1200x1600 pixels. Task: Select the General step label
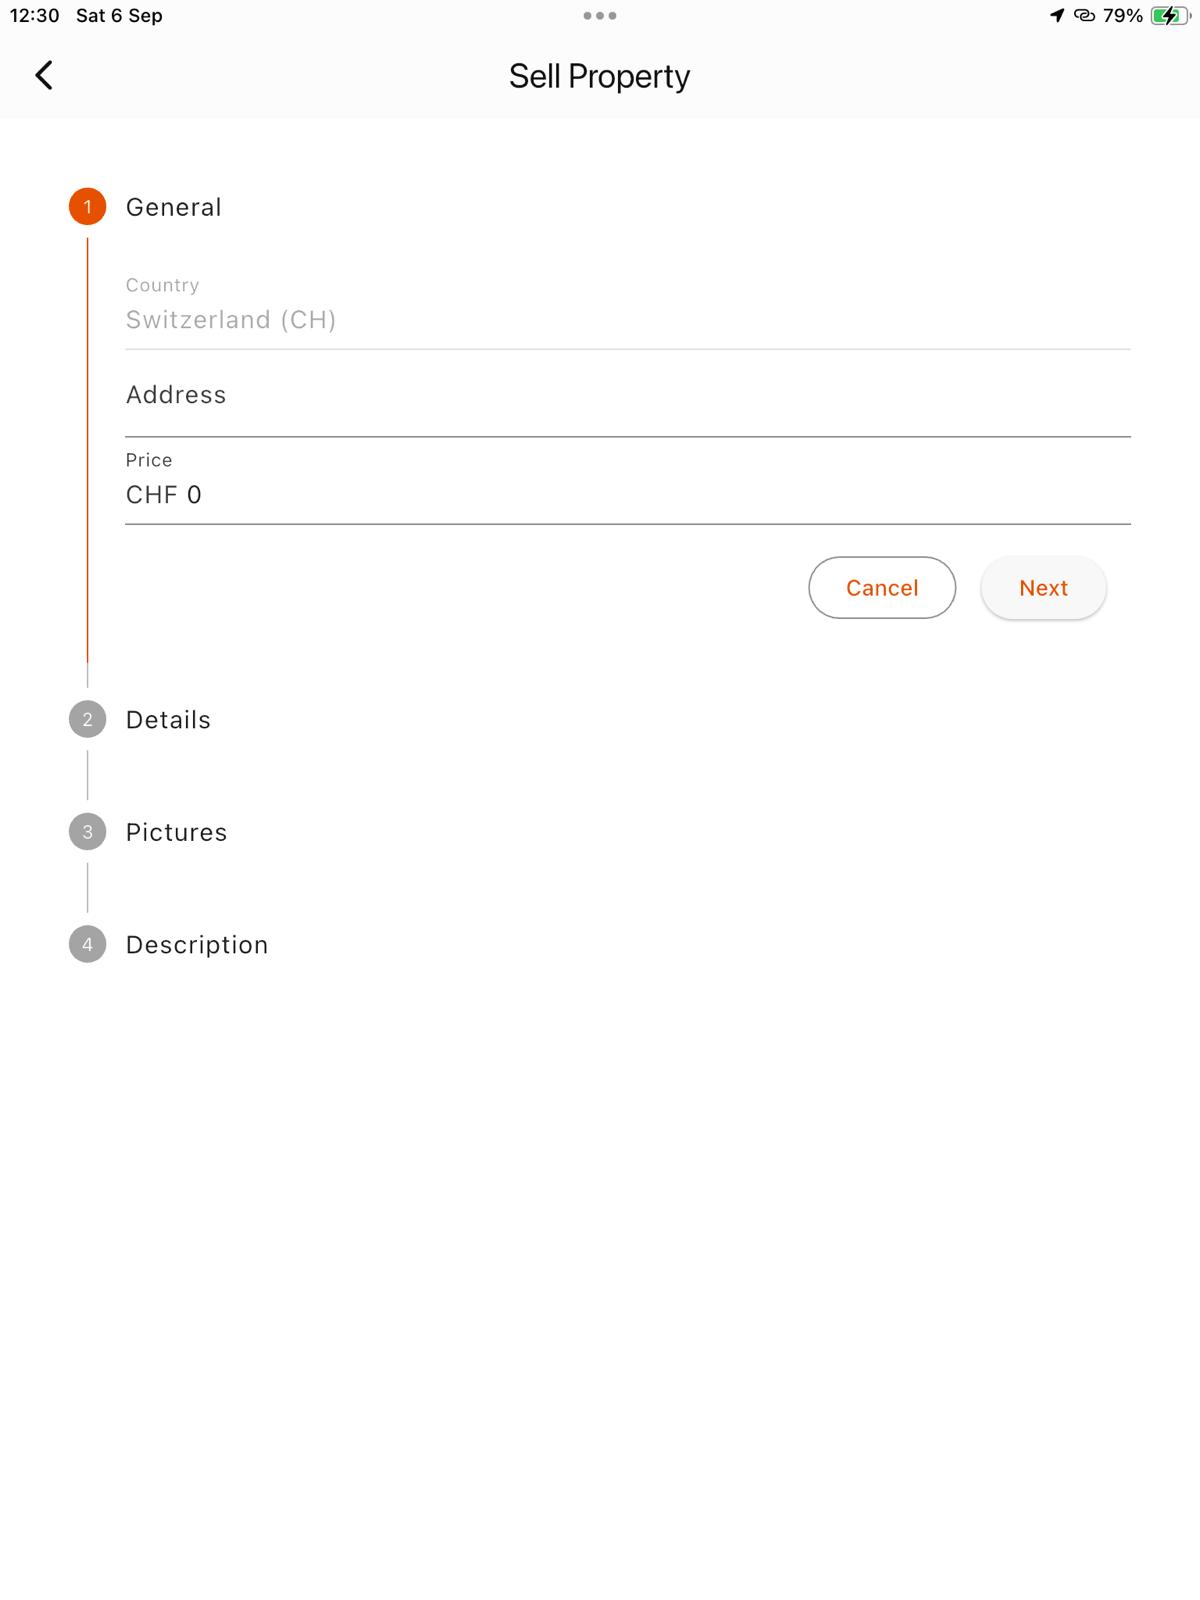pyautogui.click(x=174, y=207)
